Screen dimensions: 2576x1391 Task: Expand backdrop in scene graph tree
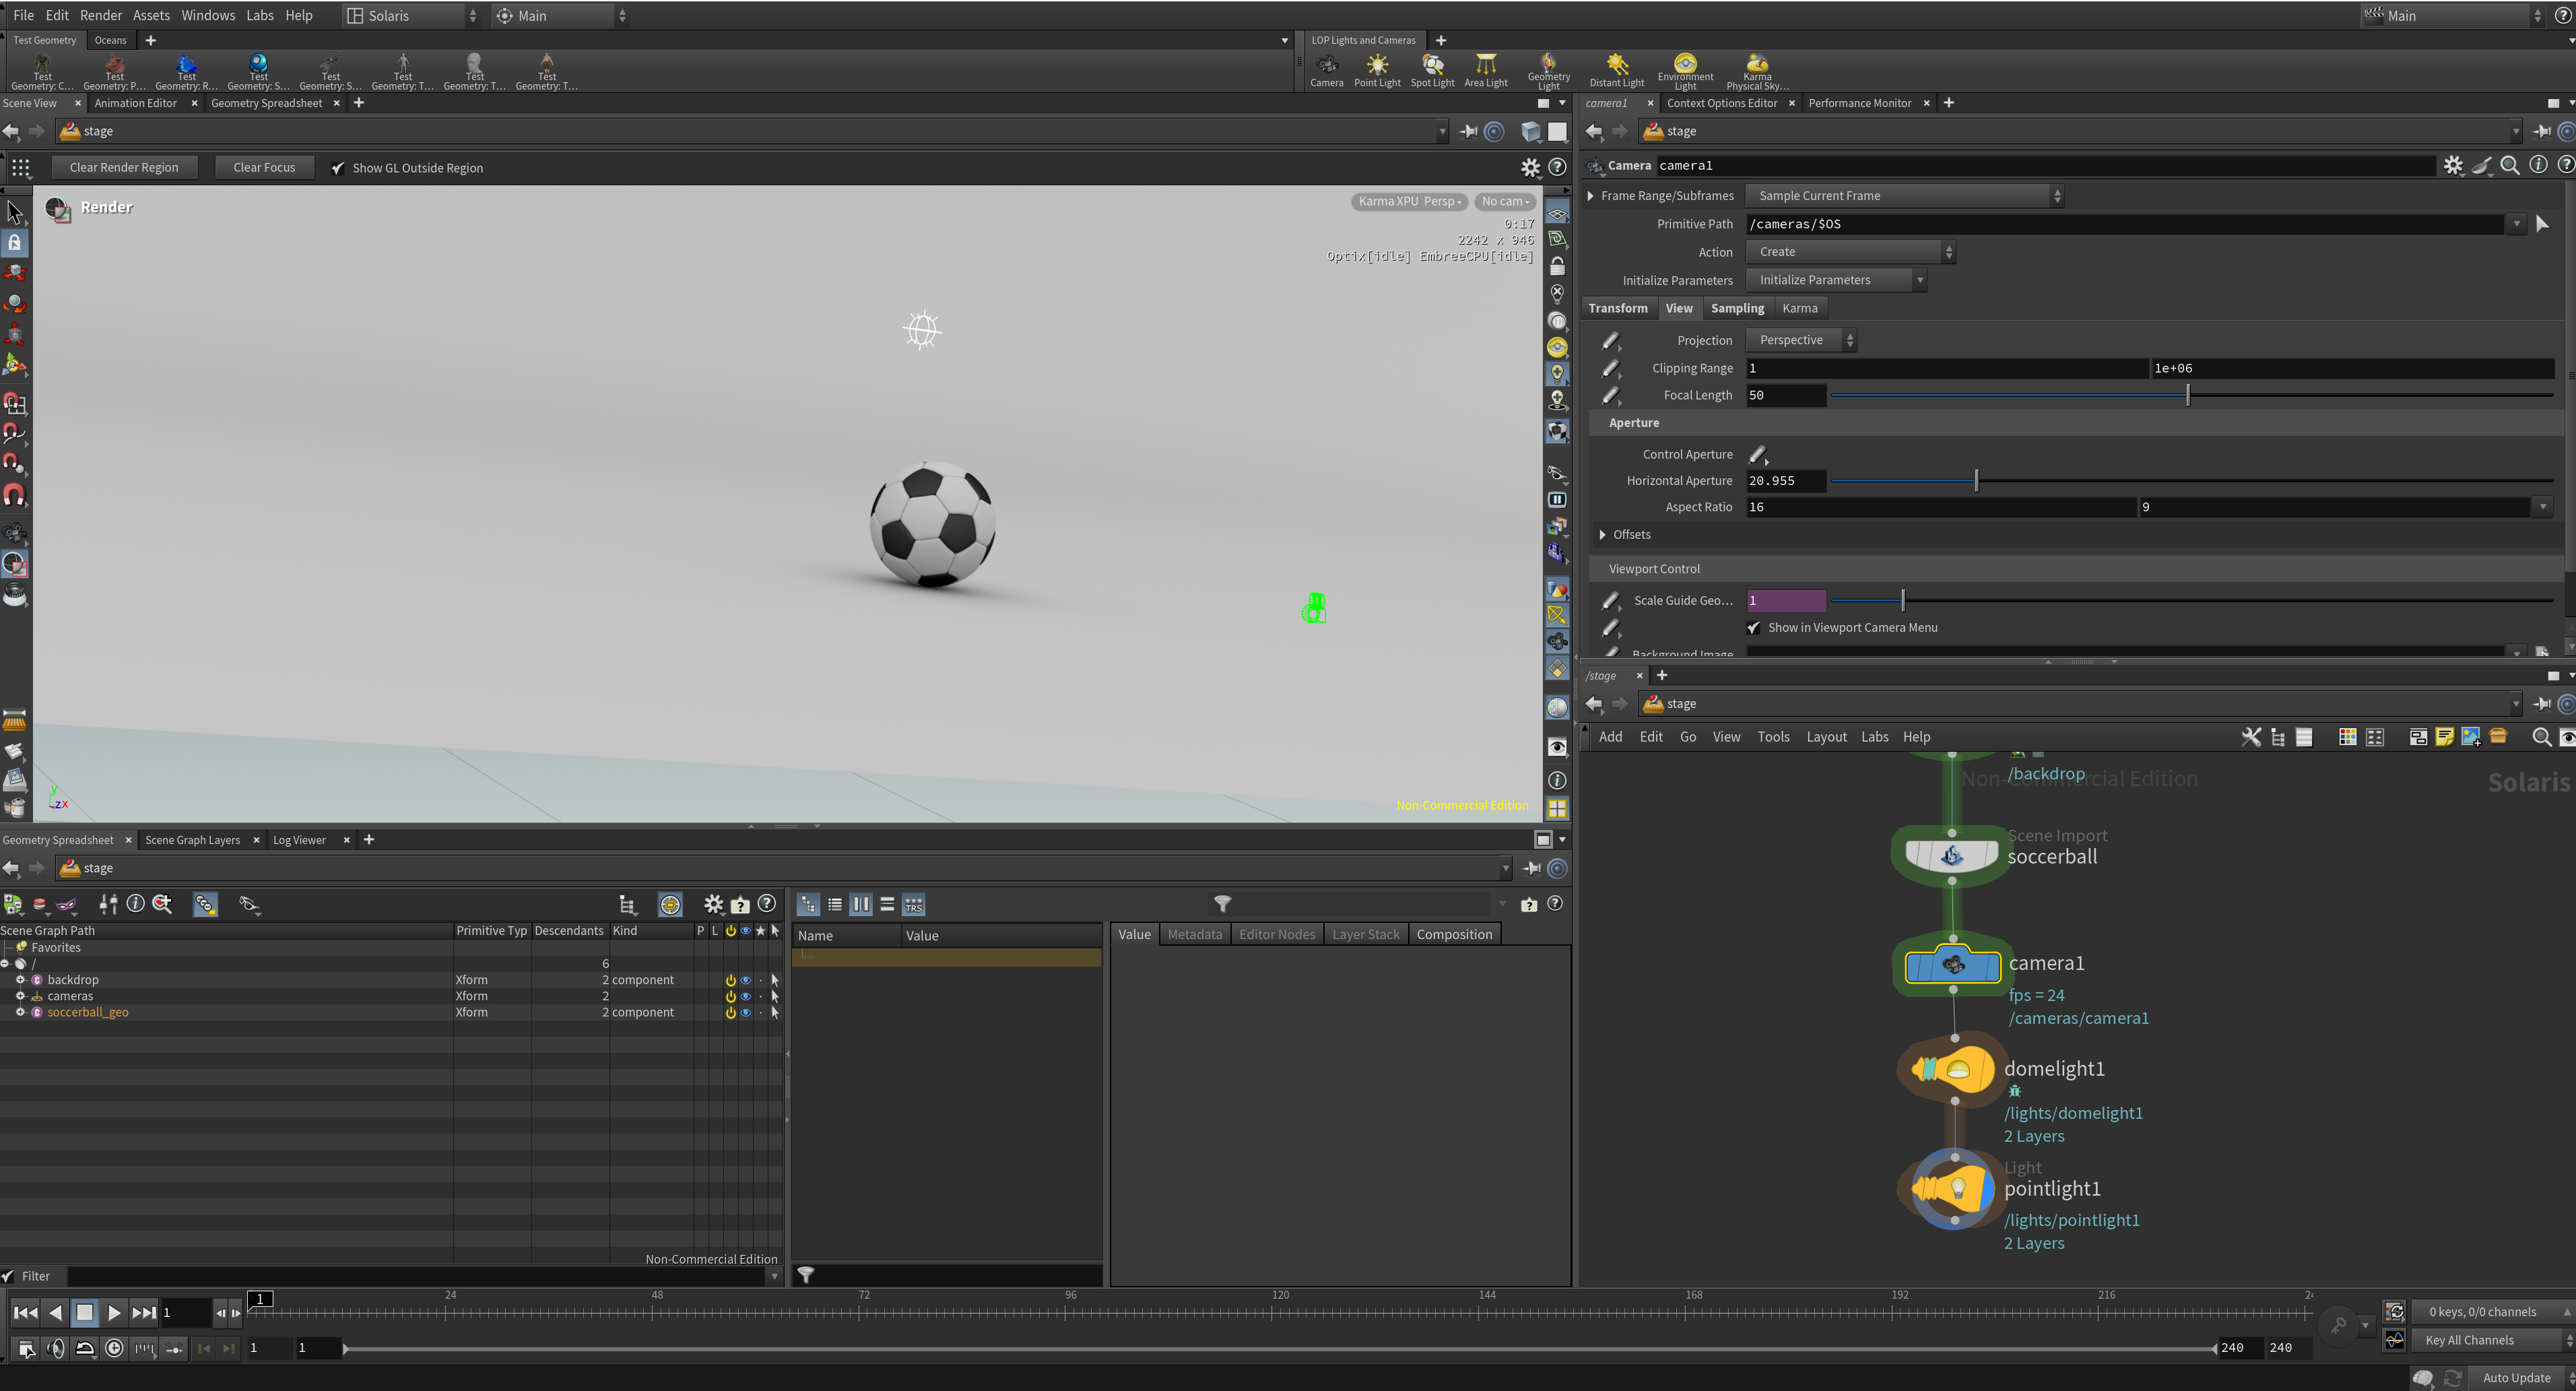point(19,980)
